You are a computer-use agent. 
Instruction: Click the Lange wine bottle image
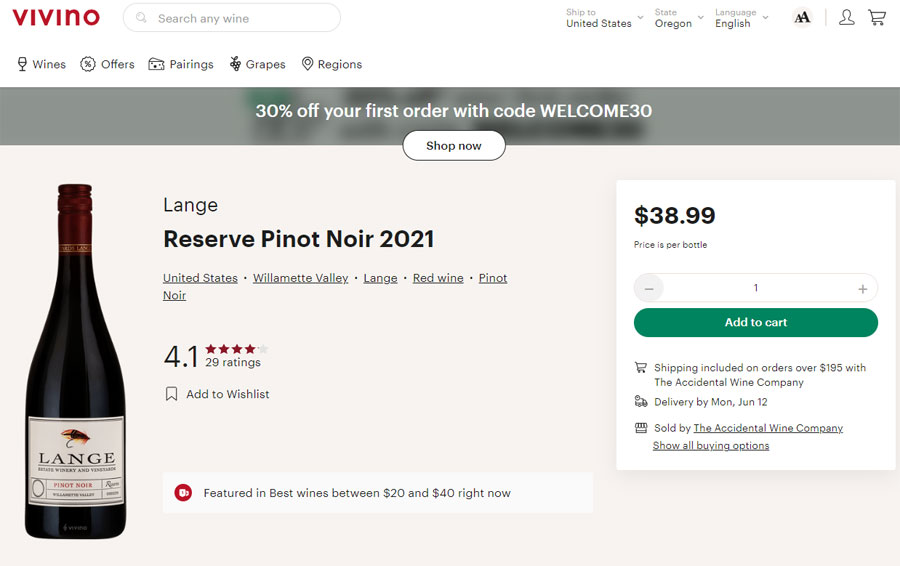click(x=75, y=362)
